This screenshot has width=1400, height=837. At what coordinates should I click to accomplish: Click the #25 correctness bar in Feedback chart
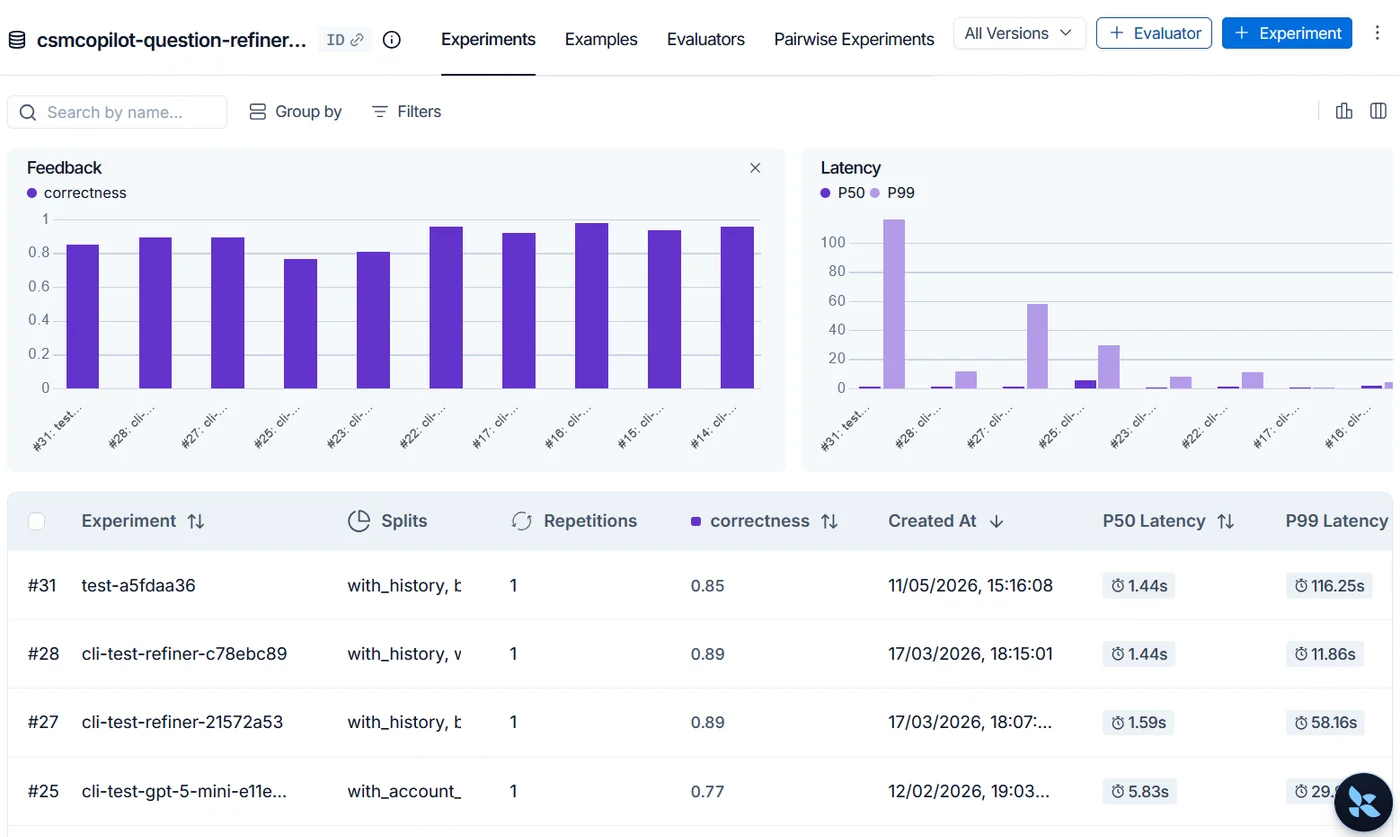(x=300, y=324)
